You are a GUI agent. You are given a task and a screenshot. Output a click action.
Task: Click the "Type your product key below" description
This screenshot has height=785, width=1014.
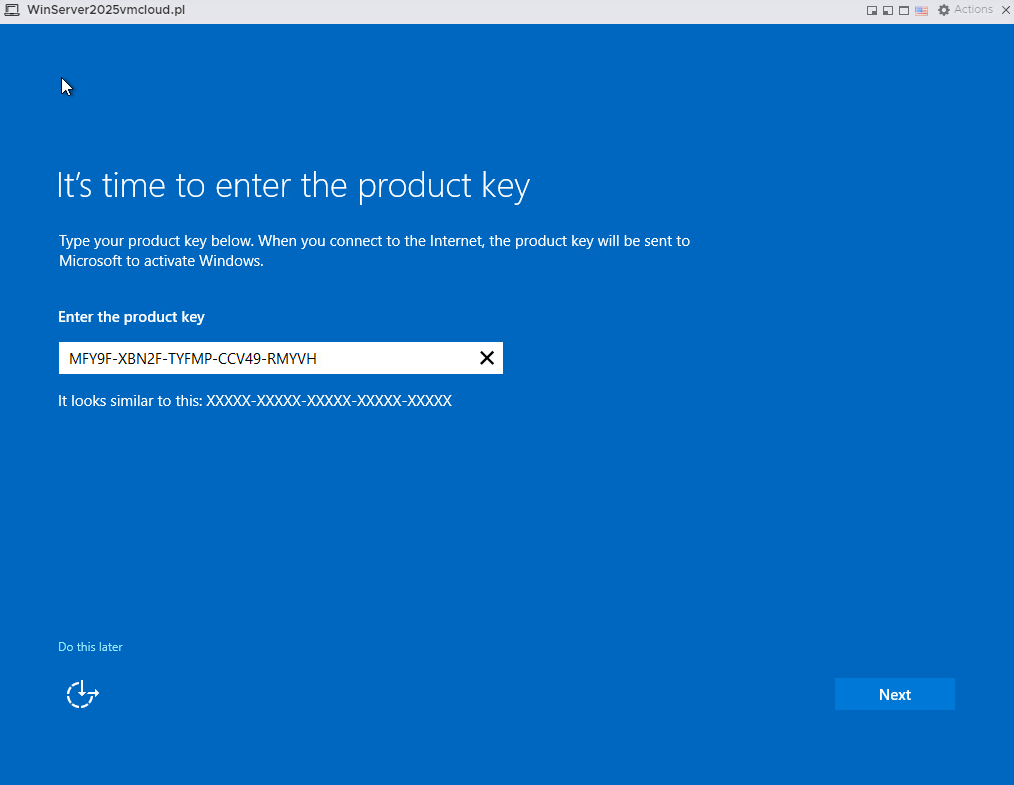(x=374, y=251)
